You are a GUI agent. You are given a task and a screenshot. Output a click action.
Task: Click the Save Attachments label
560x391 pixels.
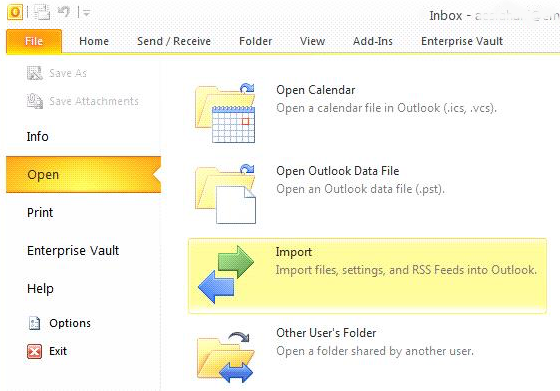94,101
